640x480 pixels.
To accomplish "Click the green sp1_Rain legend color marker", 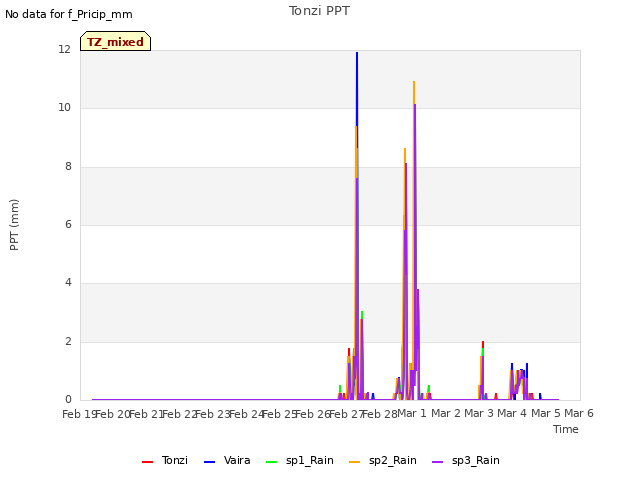I will click(x=271, y=462).
